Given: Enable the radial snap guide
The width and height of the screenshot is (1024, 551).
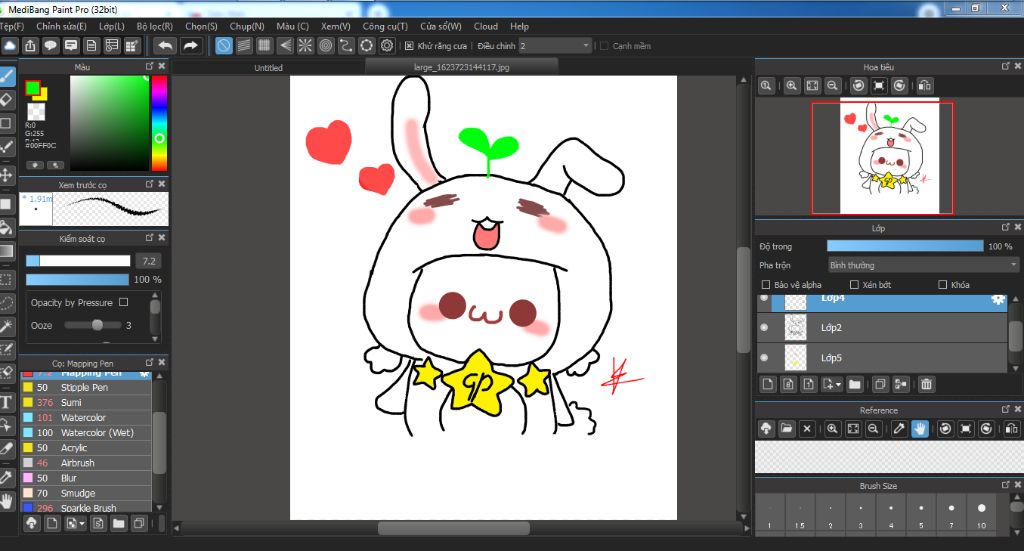Looking at the screenshot, I should [x=305, y=46].
